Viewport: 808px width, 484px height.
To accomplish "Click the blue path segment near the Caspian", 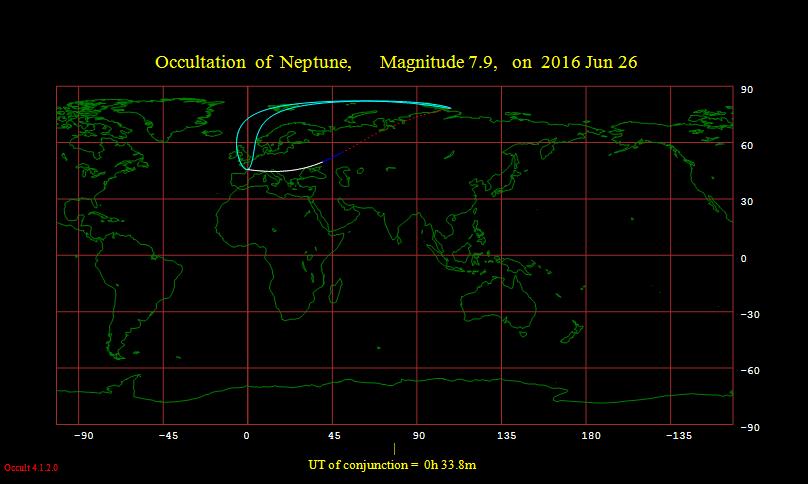I will coord(333,157).
